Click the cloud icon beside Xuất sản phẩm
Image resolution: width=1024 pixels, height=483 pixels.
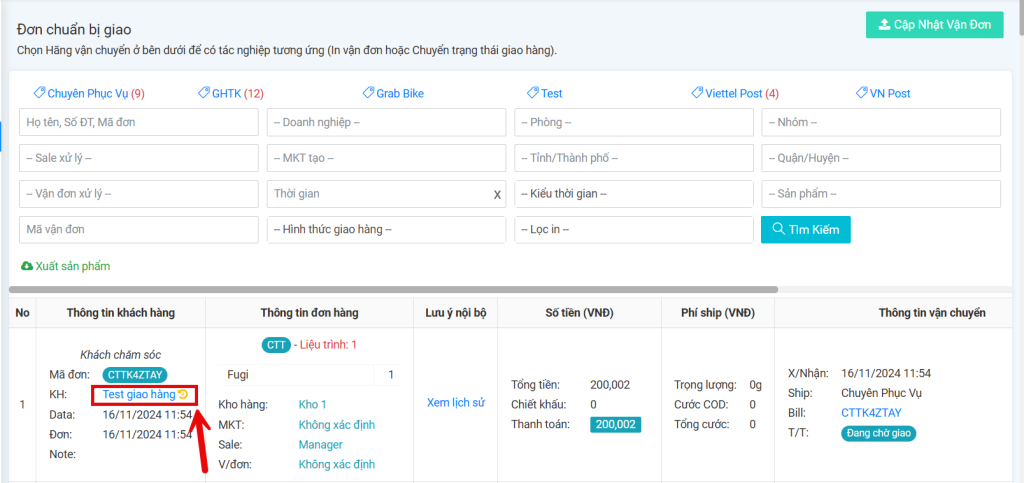tap(26, 266)
